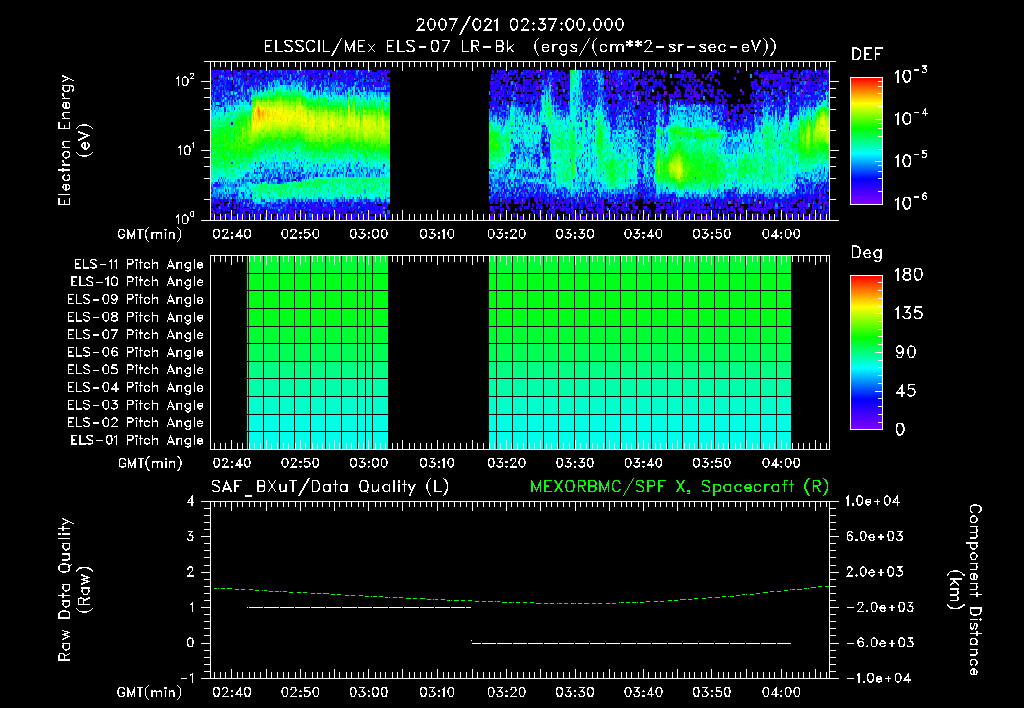Click the 10^-6 value on DEF scale
The width and height of the screenshot is (1024, 708).
911,202
